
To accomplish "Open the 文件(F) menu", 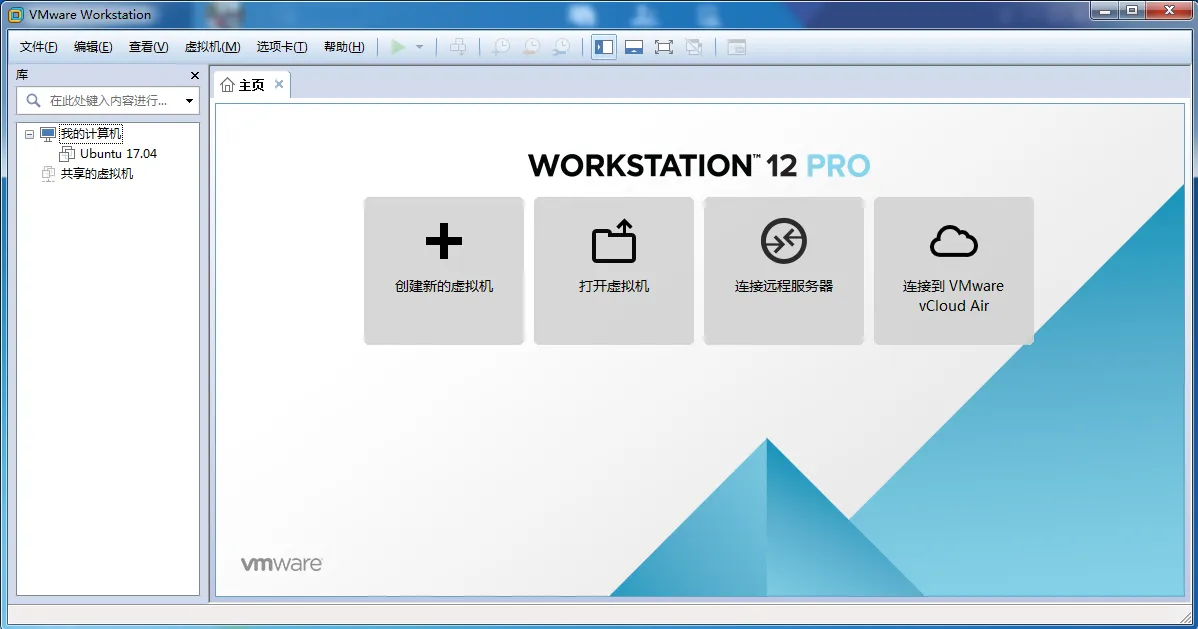I will coord(38,47).
